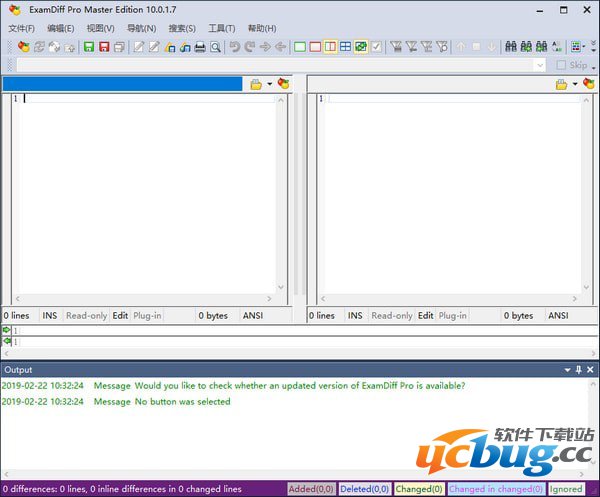Click the compare apples icon in the toolbar

click(22, 47)
